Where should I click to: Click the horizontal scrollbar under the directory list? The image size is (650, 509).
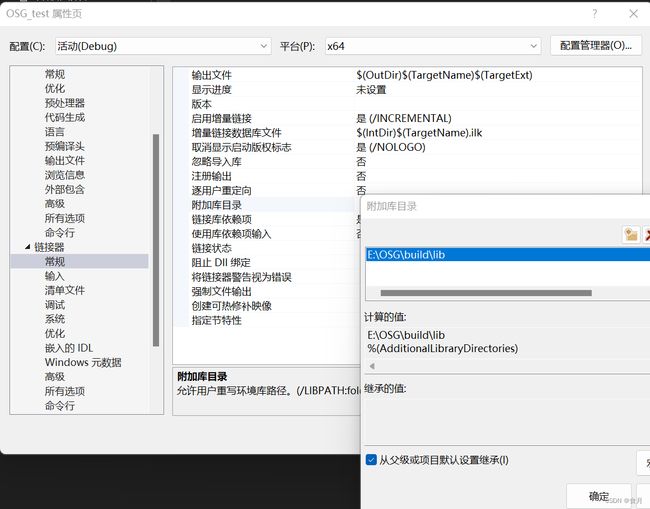486,293
